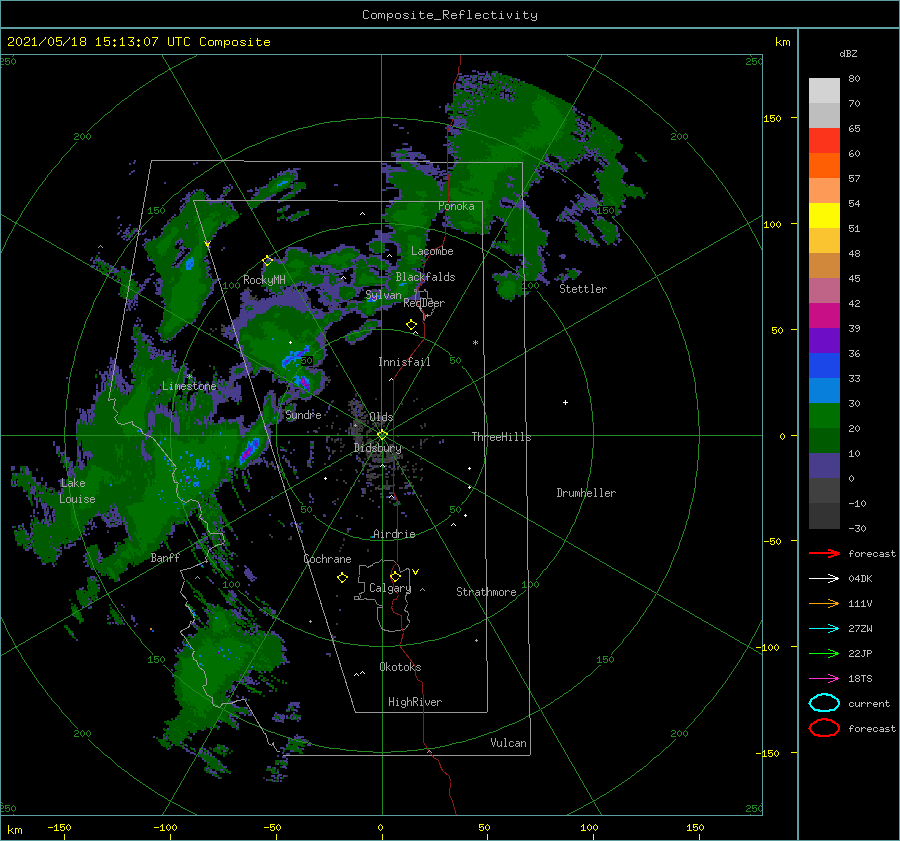Click the Blackfalds city label
Screen dimensions: 900x841
click(425, 277)
